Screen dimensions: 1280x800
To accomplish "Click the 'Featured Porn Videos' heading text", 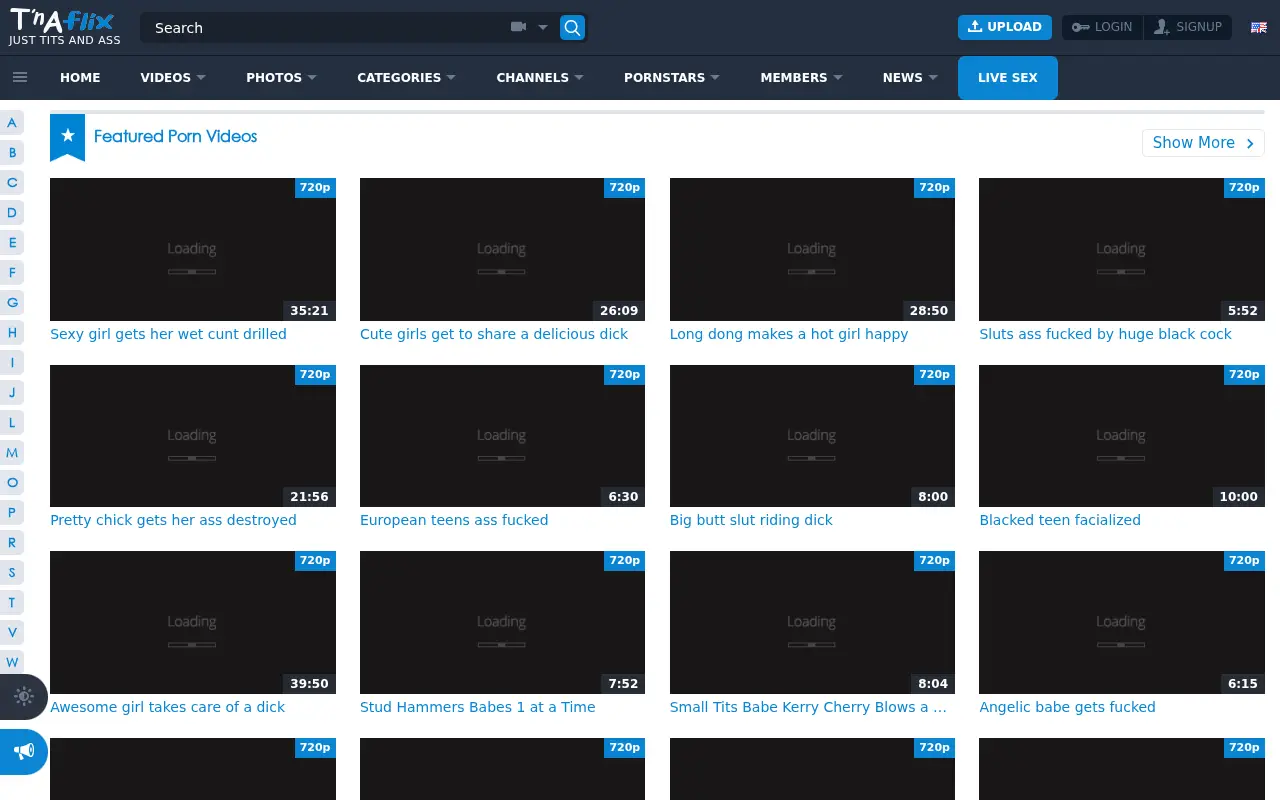I will [x=175, y=137].
